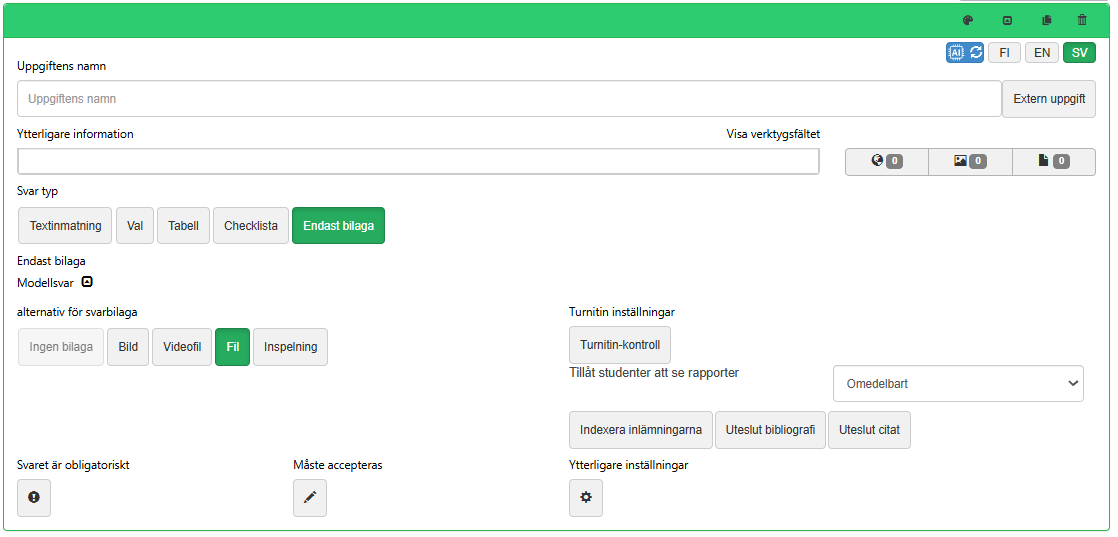Click the Uppgiftens namn input field
Viewport: 1118px width, 537px height.
tap(509, 99)
